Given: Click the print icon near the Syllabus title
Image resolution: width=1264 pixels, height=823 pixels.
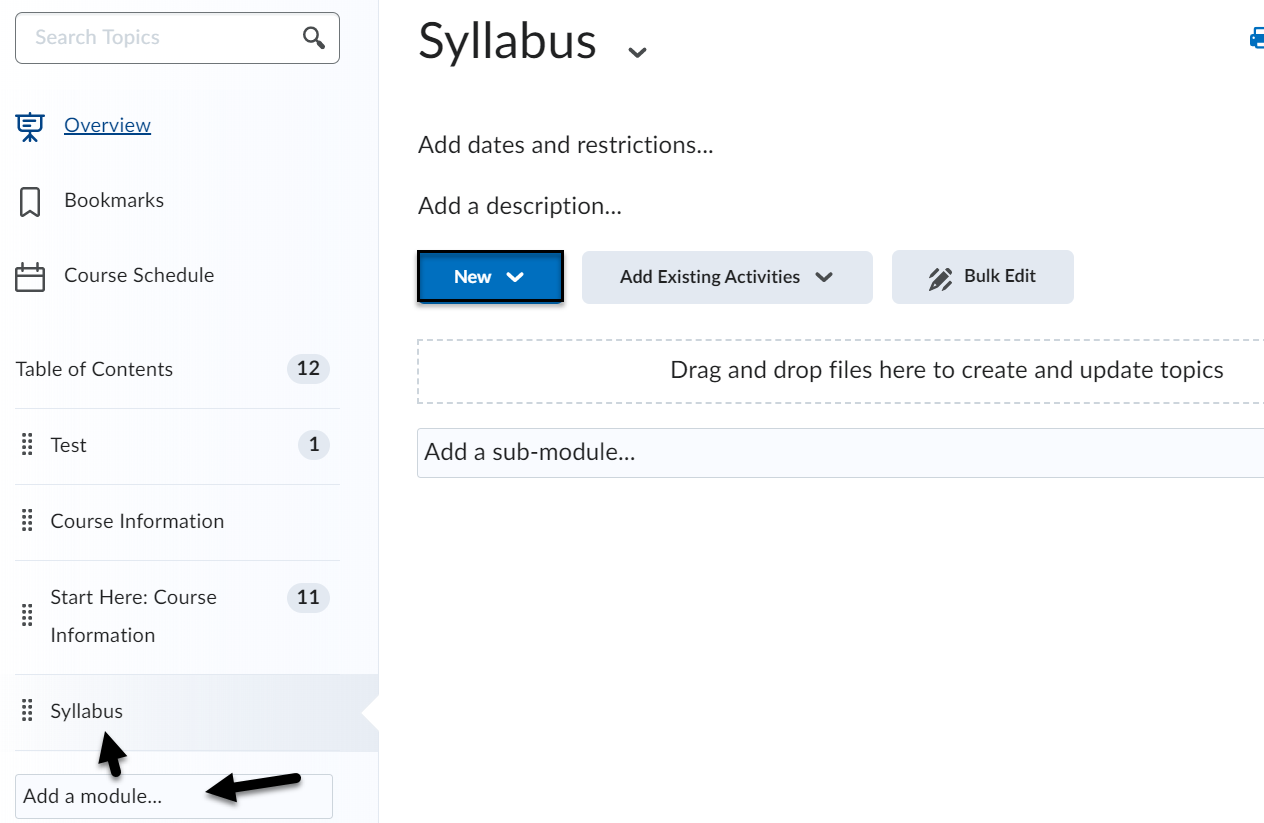Looking at the screenshot, I should tap(1255, 40).
